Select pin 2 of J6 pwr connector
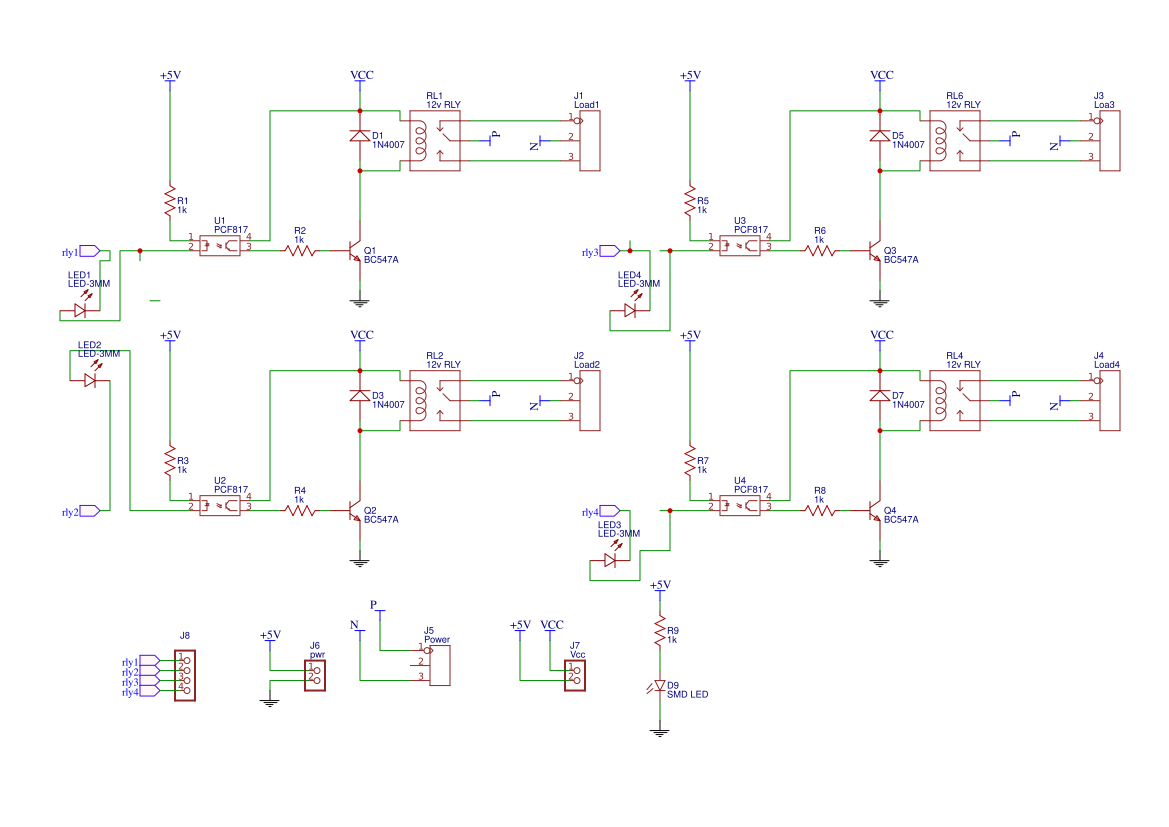 [x=316, y=680]
